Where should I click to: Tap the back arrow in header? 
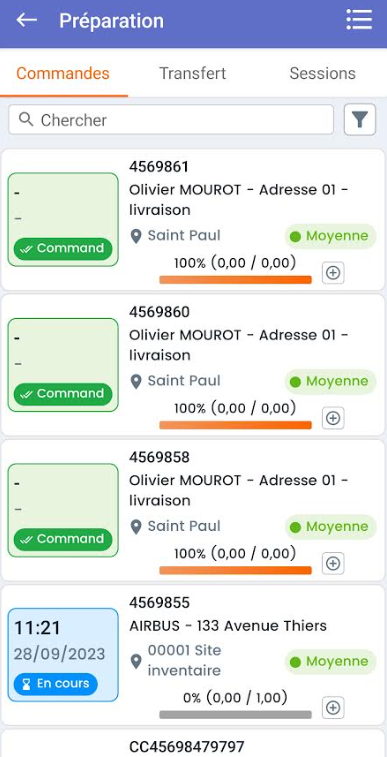tap(27, 20)
